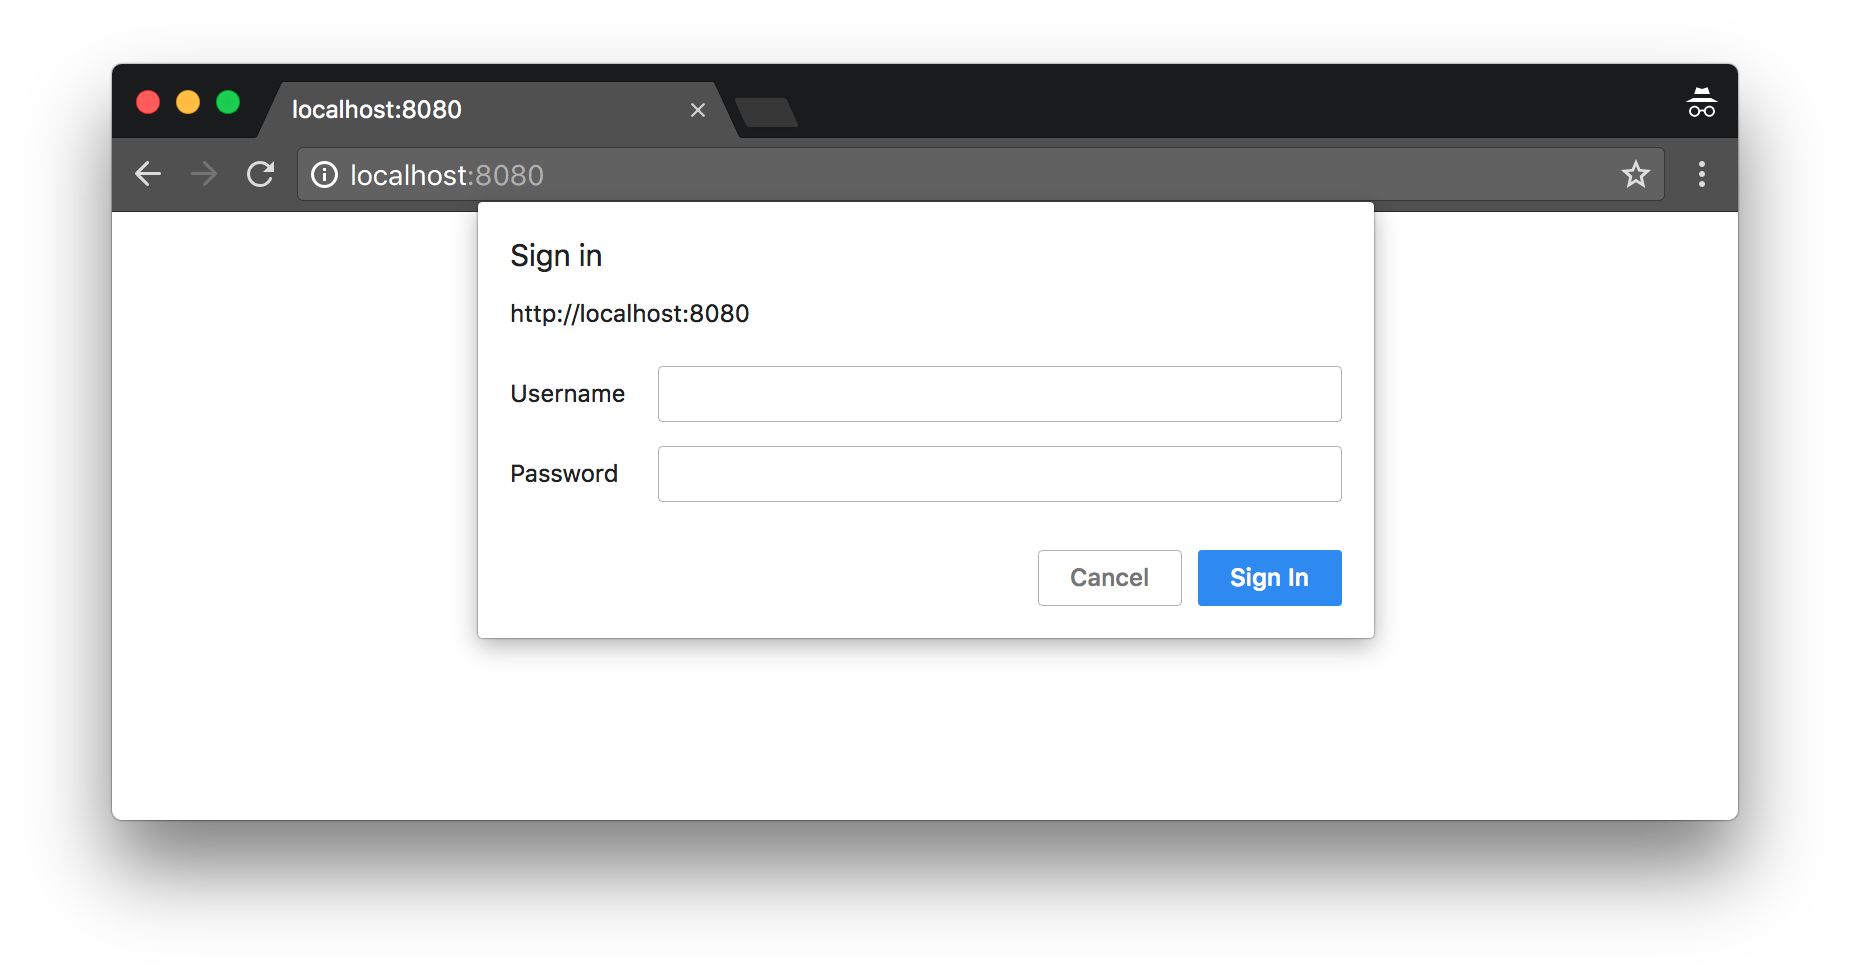
Task: Submit with the Sign In button
Action: click(1269, 578)
